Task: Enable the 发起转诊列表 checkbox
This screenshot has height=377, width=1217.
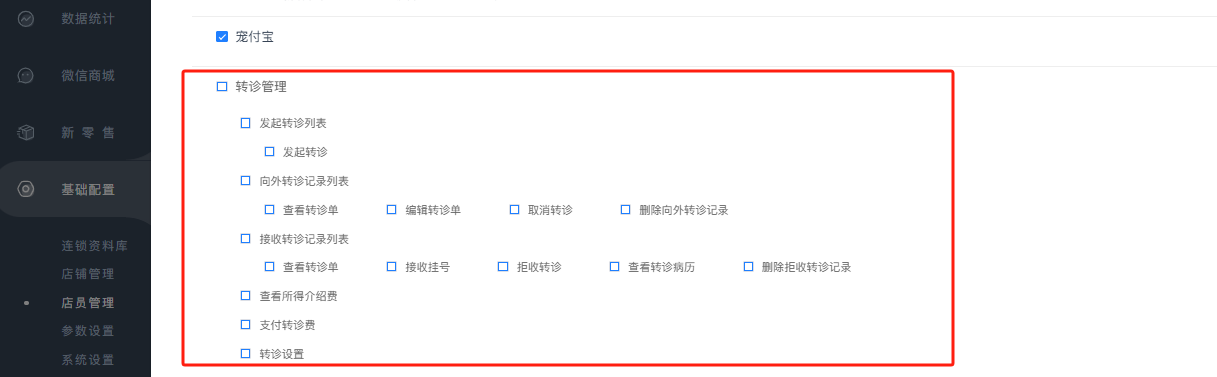Action: point(246,123)
